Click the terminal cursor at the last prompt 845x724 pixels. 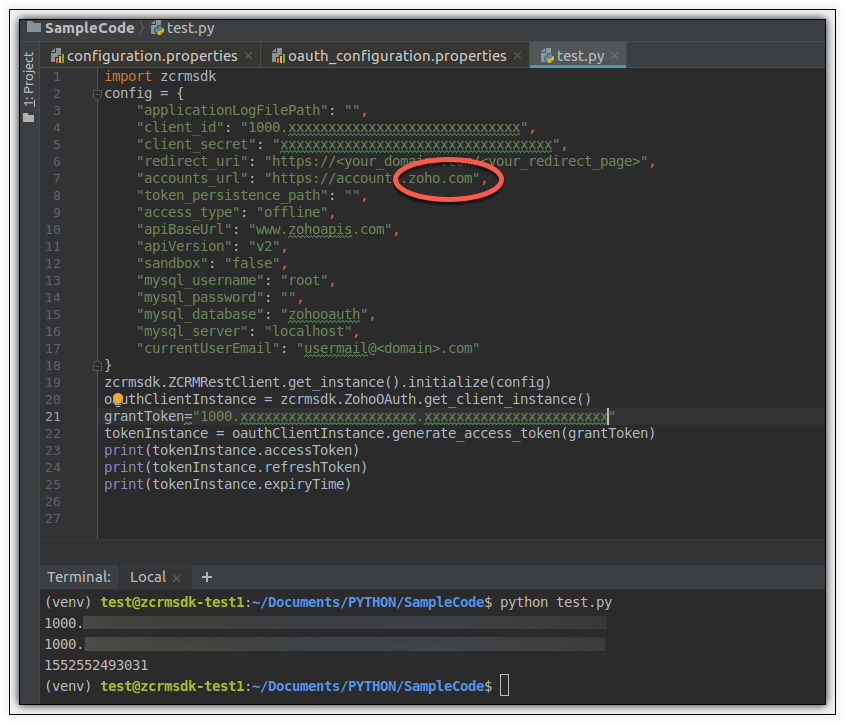click(x=504, y=686)
